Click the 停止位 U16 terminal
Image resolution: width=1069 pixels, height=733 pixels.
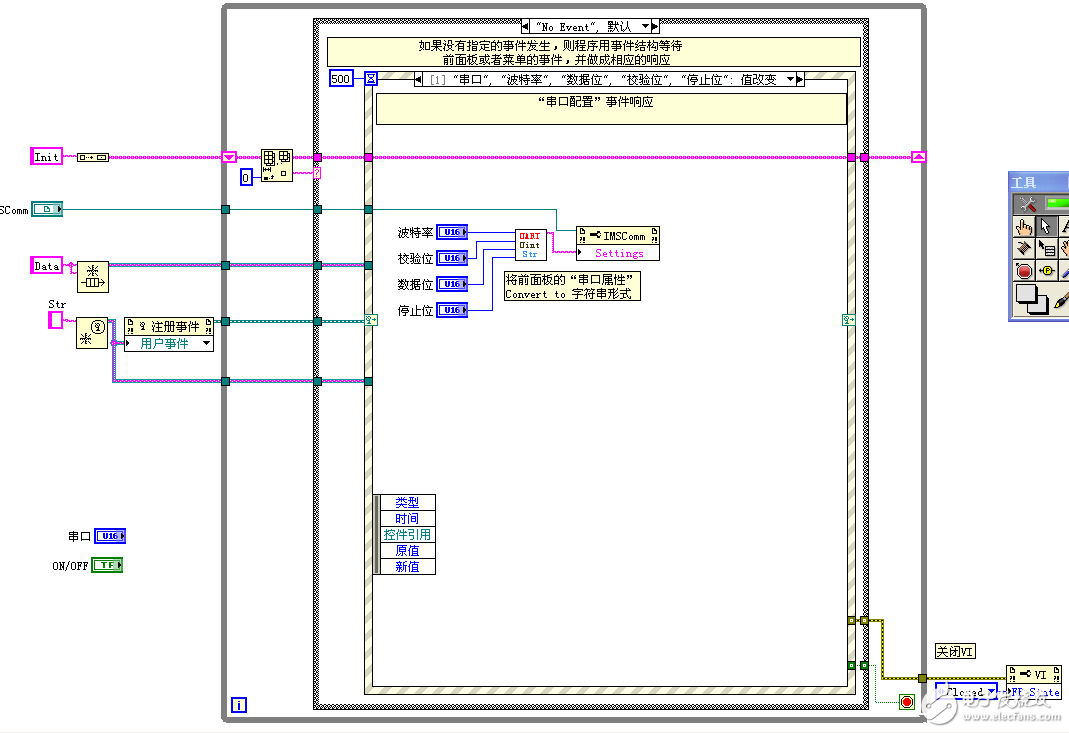pos(452,310)
